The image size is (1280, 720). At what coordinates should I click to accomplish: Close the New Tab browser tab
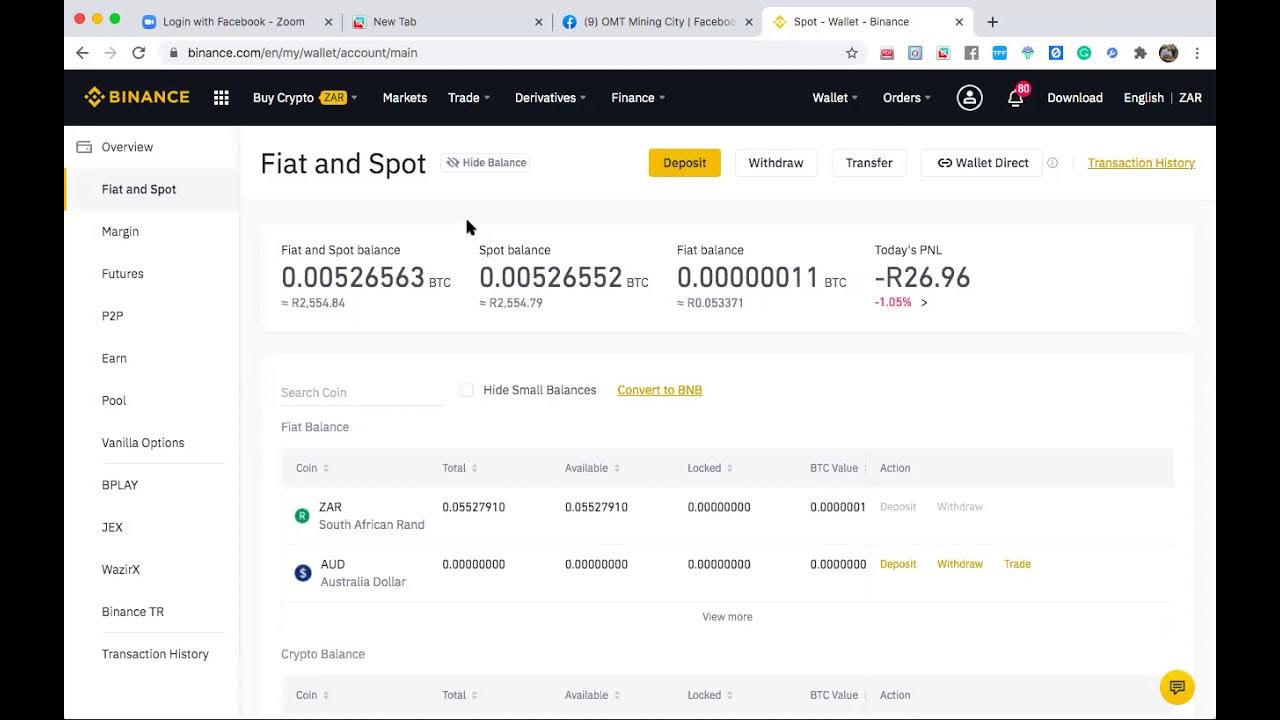pos(539,21)
